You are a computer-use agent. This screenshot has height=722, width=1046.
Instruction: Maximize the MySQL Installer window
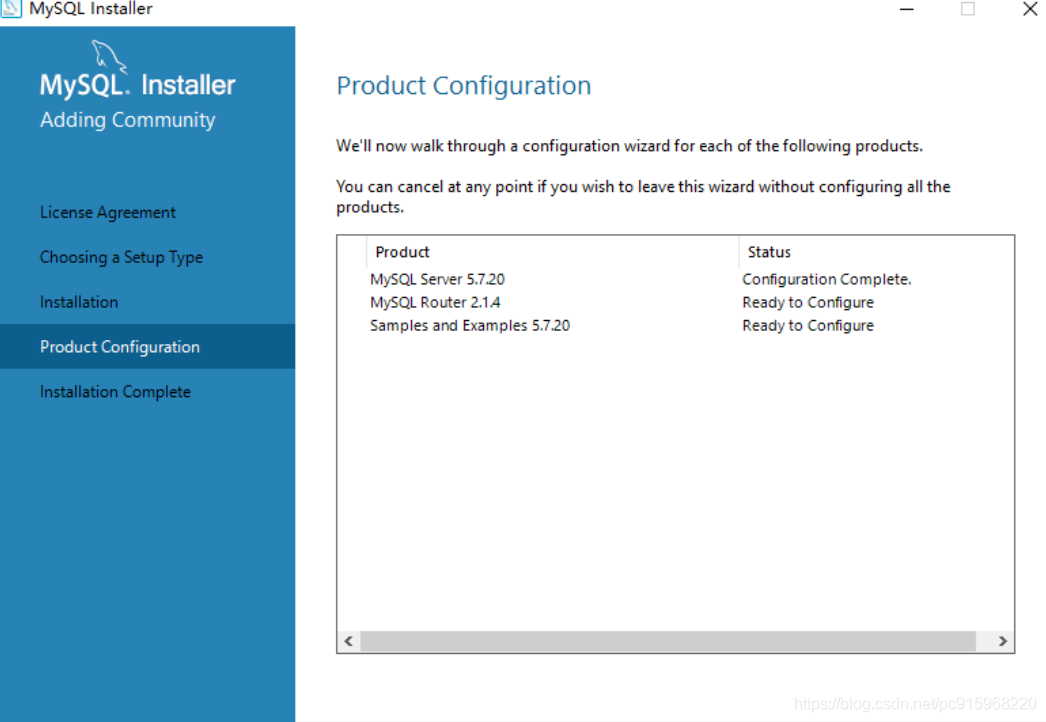967,9
